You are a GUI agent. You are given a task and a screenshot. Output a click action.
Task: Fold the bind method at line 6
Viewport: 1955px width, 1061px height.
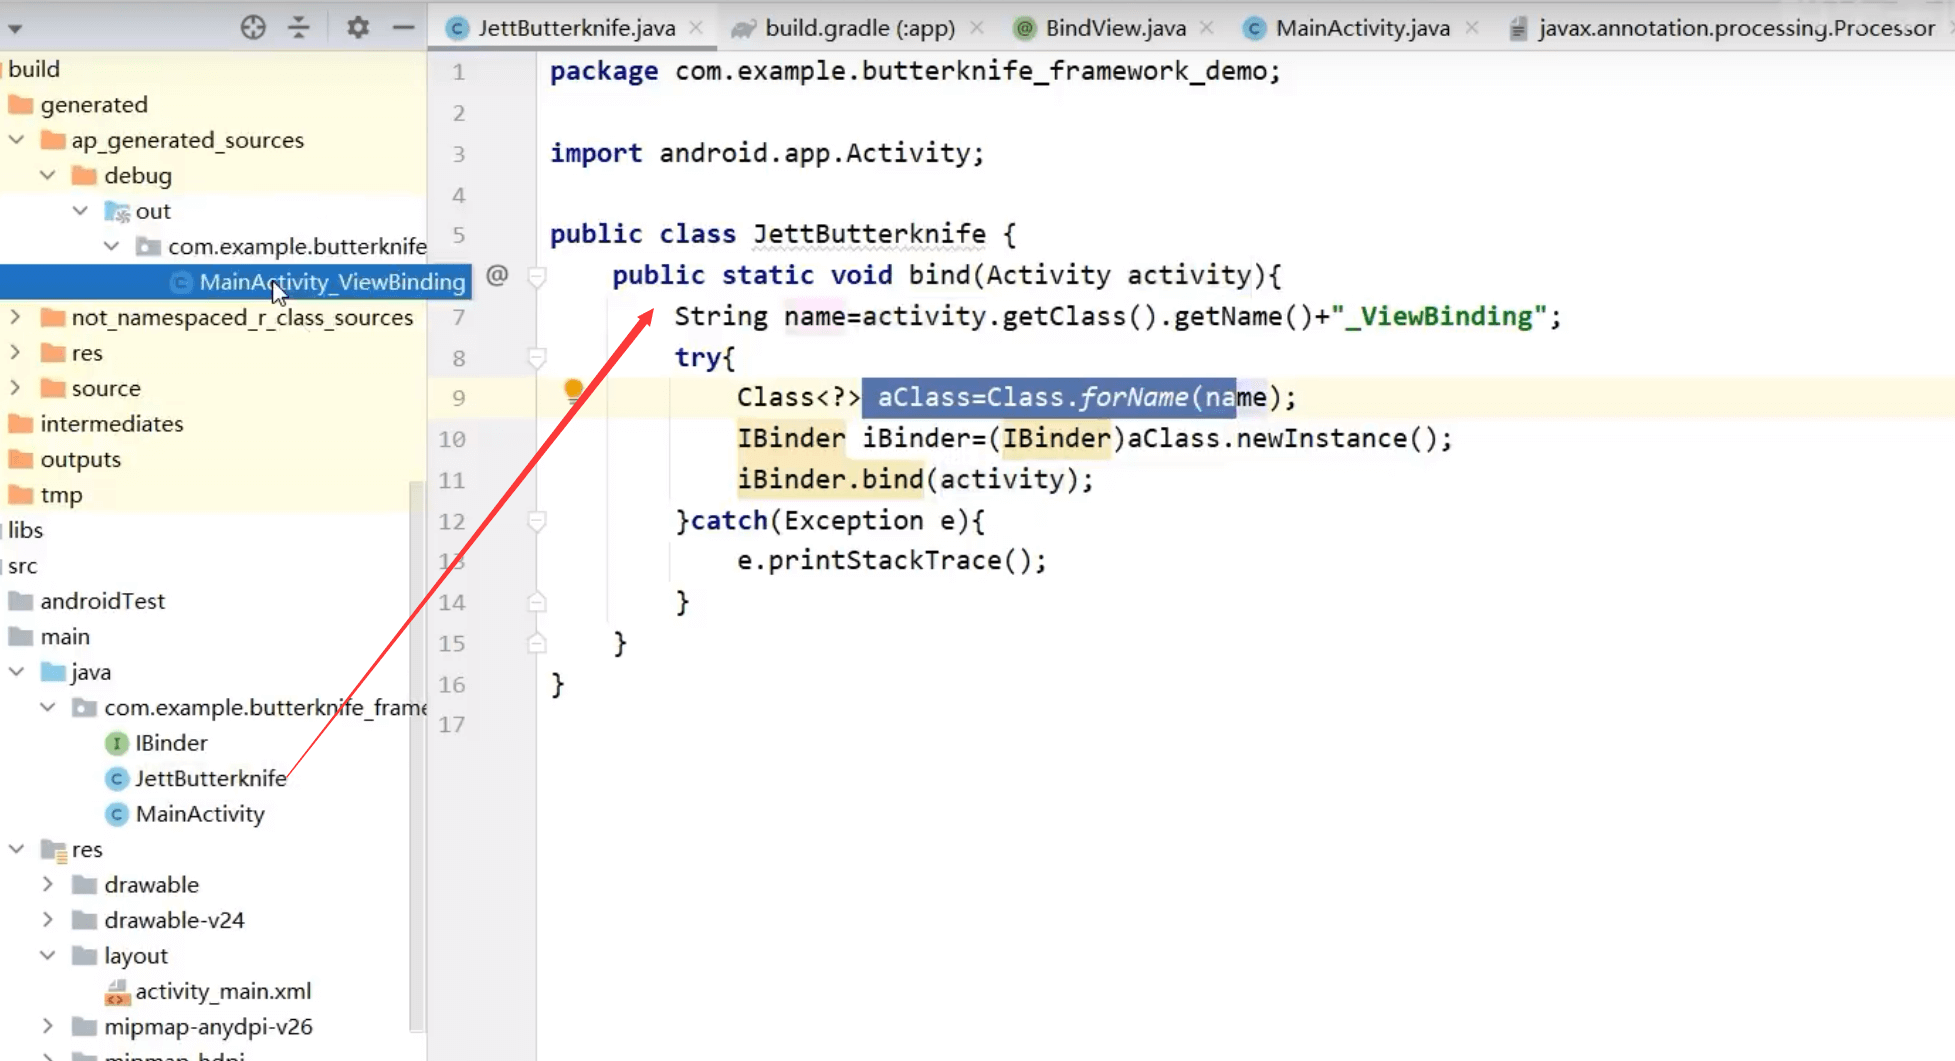(537, 276)
